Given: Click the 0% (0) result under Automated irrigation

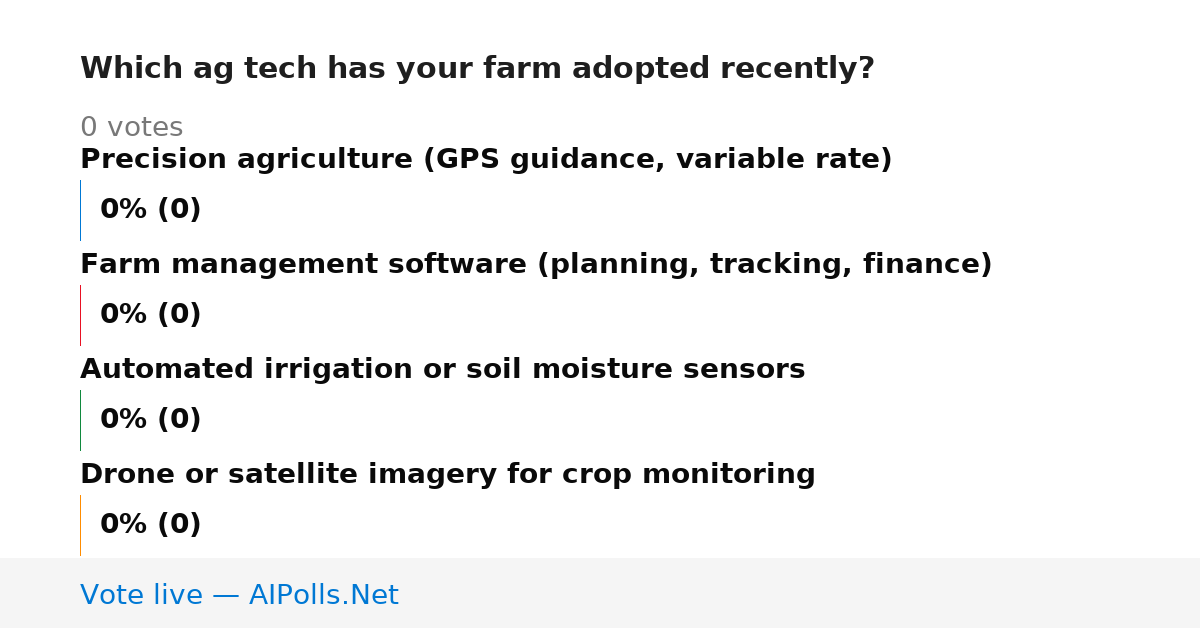Looking at the screenshot, I should pyautogui.click(x=151, y=420).
